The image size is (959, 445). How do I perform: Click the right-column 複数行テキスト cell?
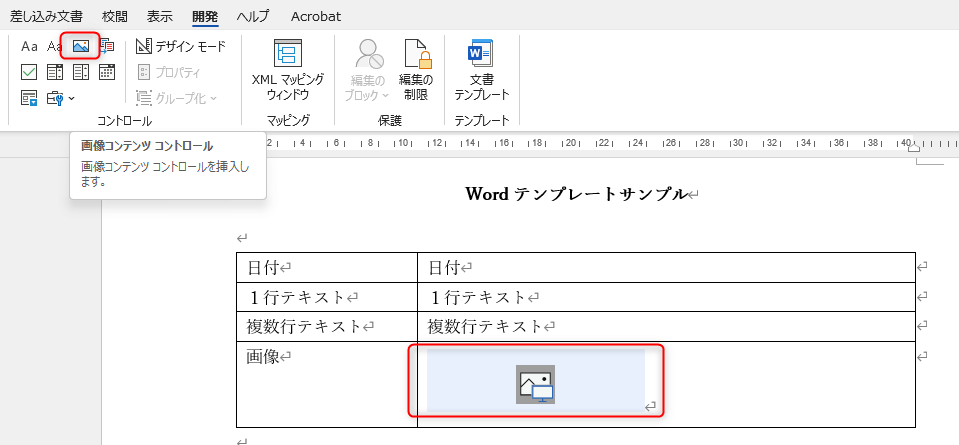(x=667, y=326)
